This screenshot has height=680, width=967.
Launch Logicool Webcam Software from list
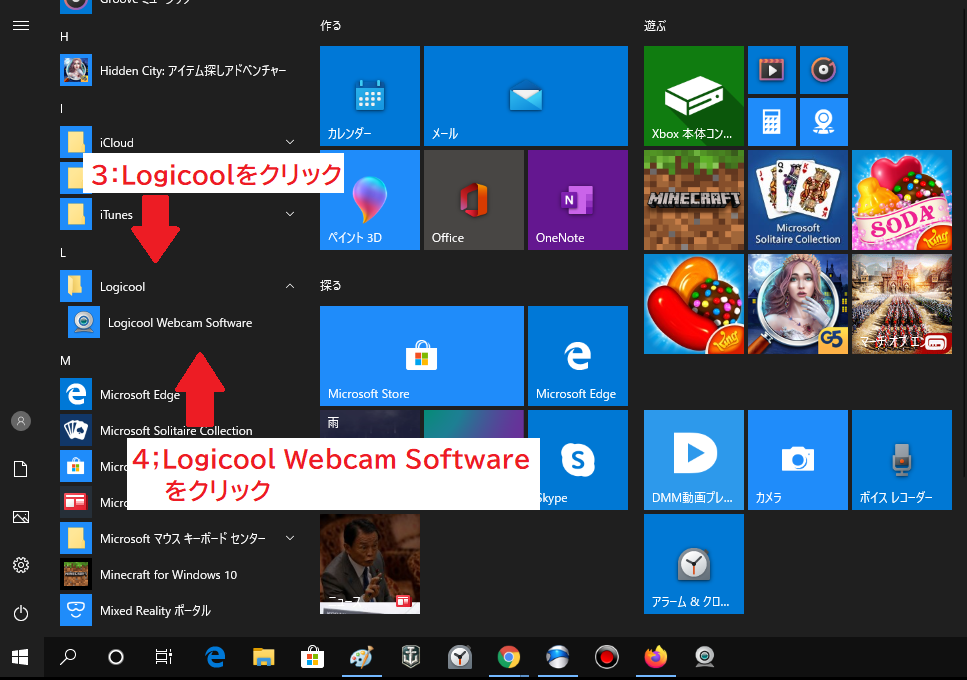183,322
